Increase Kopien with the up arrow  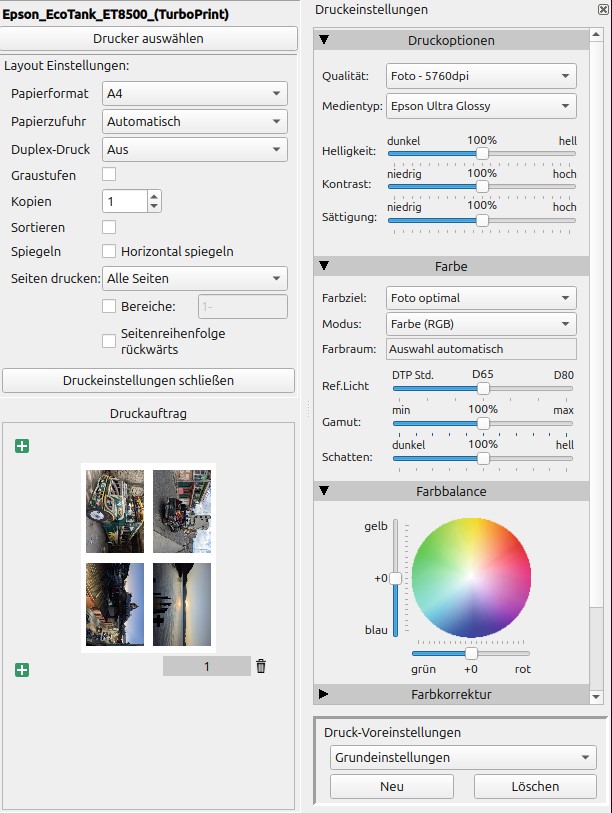pos(154,196)
